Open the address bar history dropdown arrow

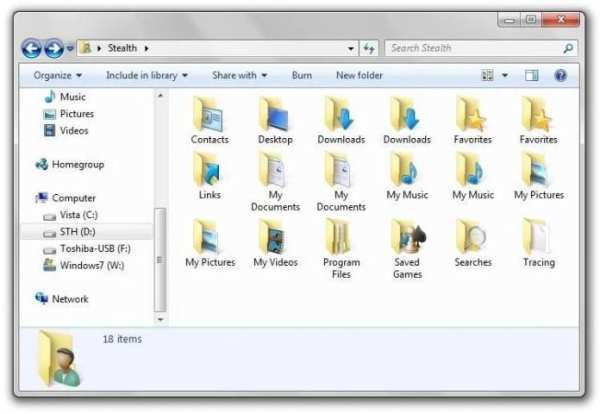tap(351, 49)
